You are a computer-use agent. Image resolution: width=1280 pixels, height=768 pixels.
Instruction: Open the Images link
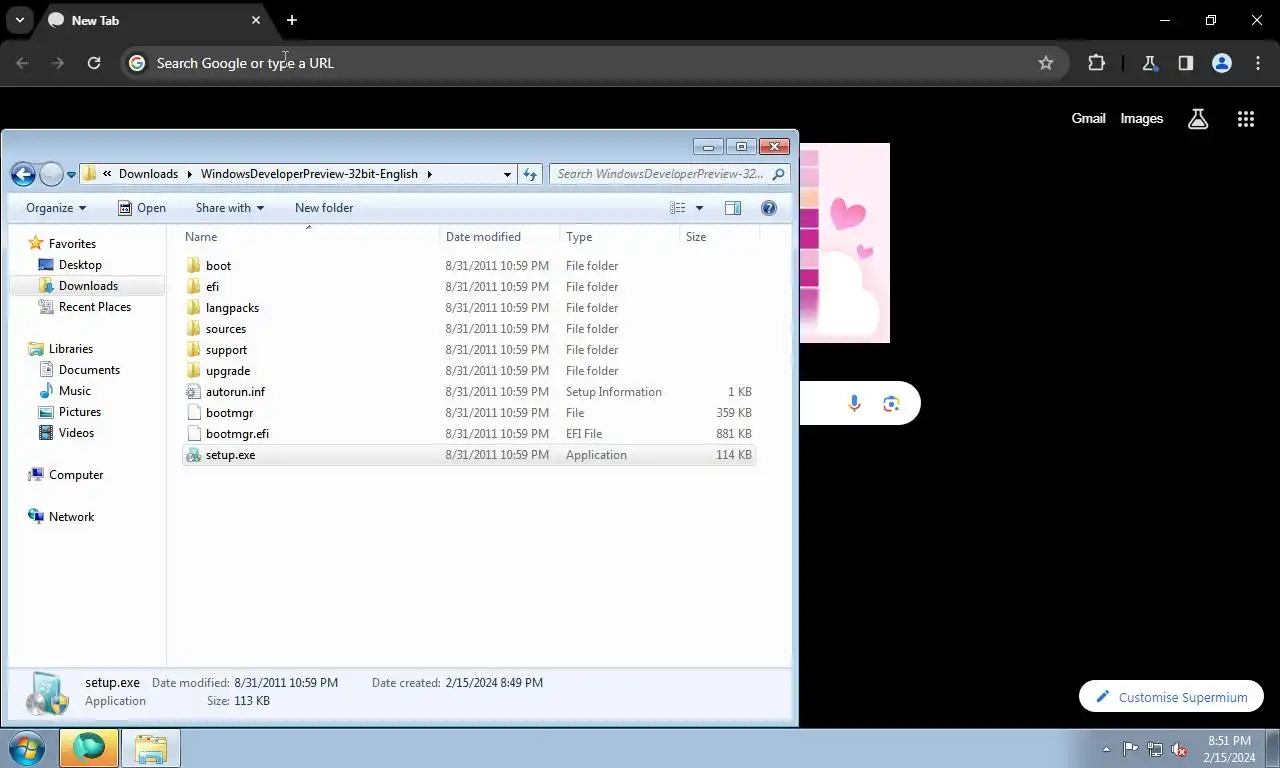[1141, 119]
